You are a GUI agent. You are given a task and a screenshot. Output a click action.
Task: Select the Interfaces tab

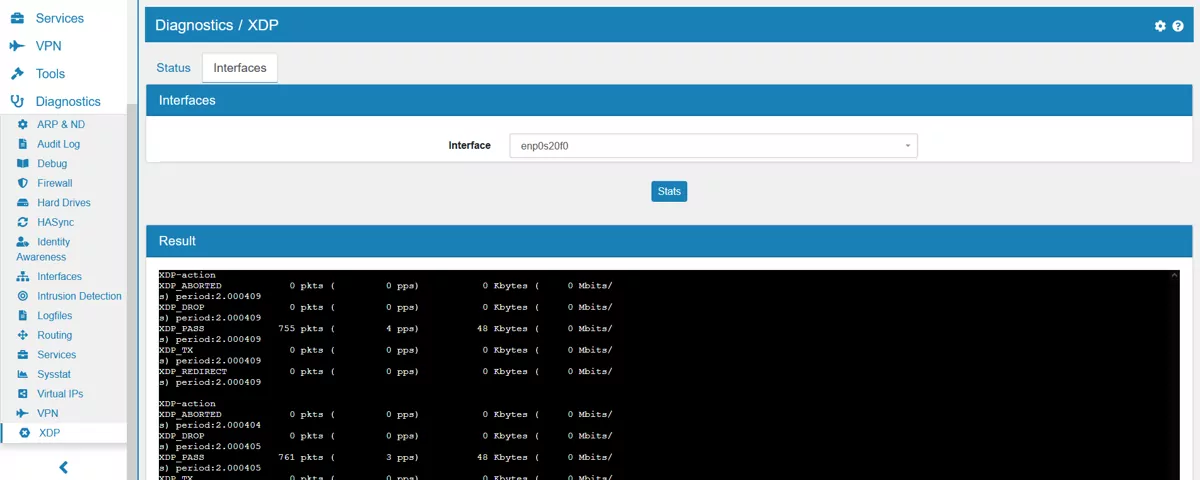(240, 68)
